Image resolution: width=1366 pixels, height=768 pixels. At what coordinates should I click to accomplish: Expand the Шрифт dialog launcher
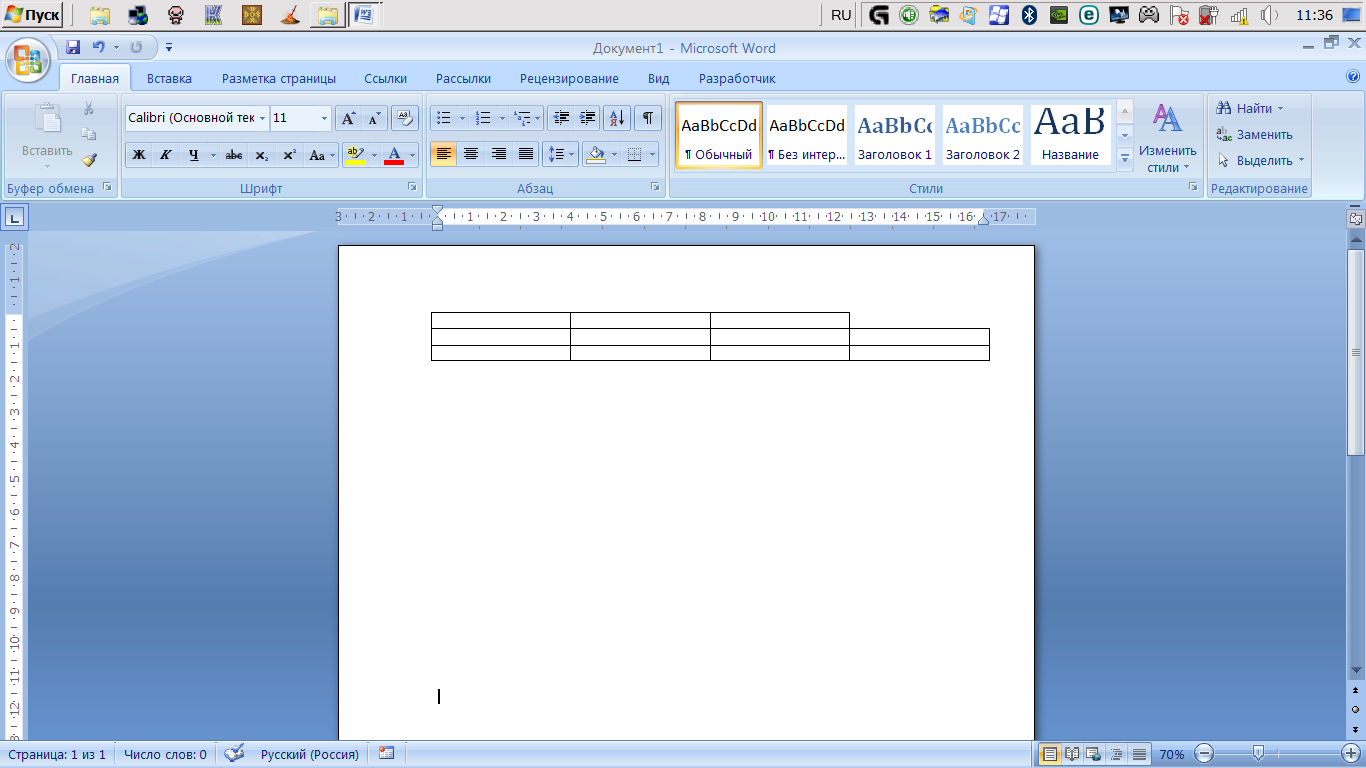pos(411,187)
